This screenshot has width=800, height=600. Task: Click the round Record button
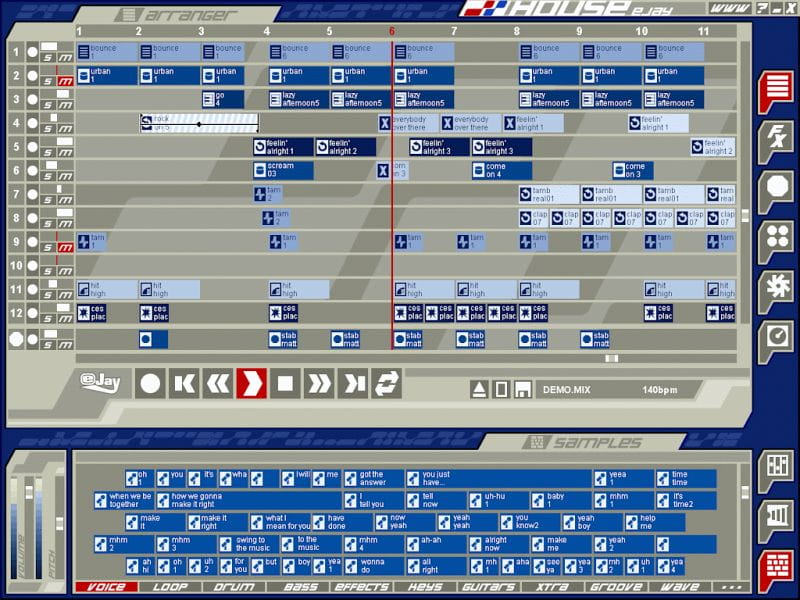(150, 383)
